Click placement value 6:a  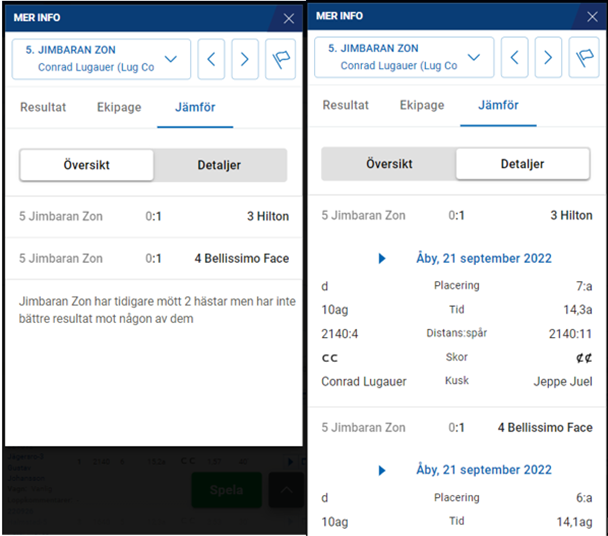[584, 498]
